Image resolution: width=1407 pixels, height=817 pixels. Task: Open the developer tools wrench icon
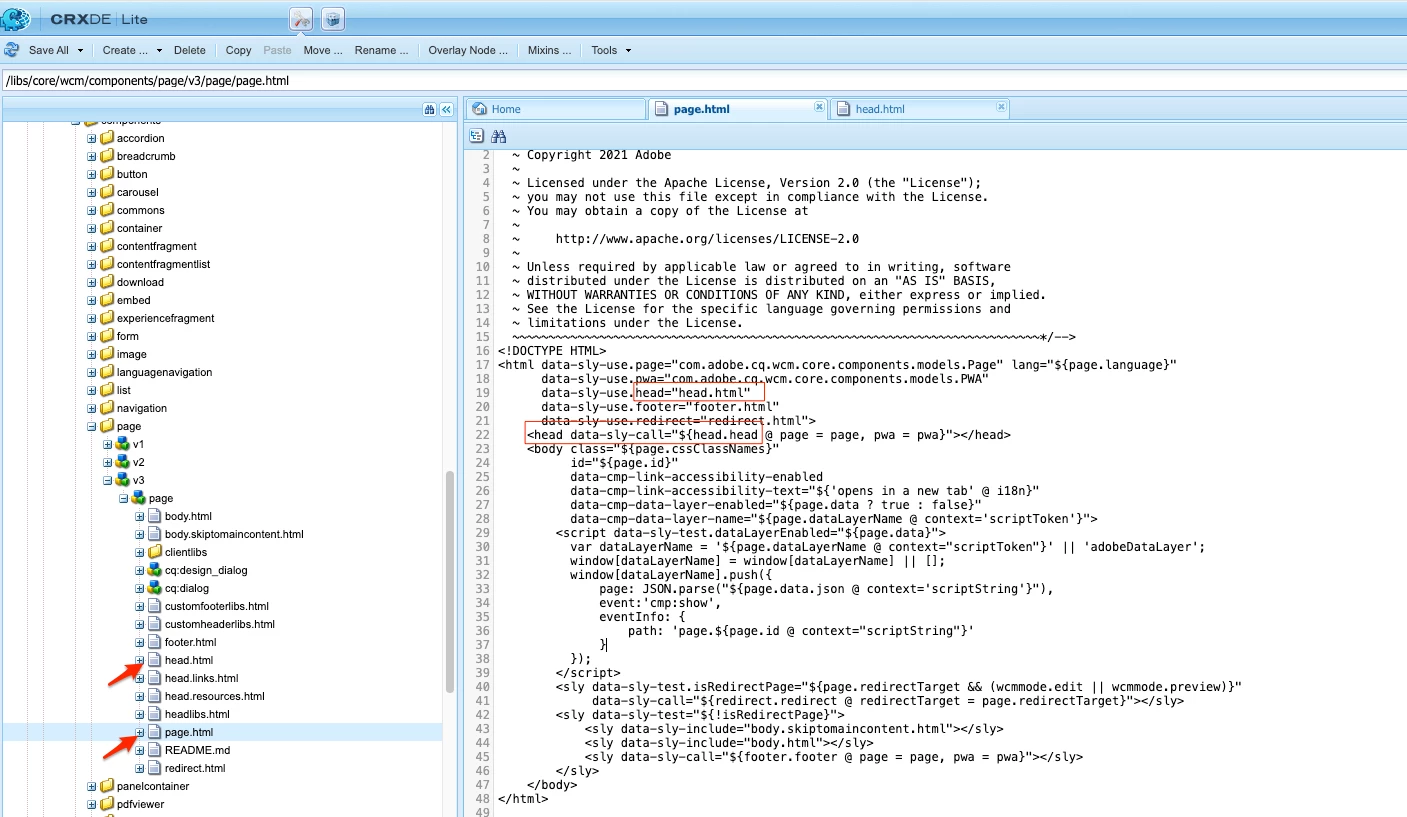point(302,19)
